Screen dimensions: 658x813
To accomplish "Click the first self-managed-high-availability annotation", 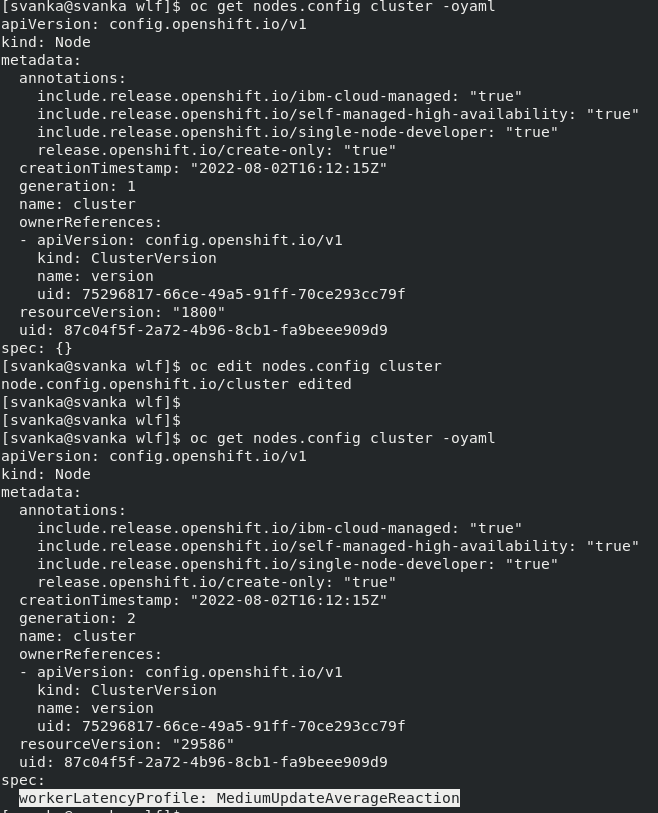I will pos(338,114).
